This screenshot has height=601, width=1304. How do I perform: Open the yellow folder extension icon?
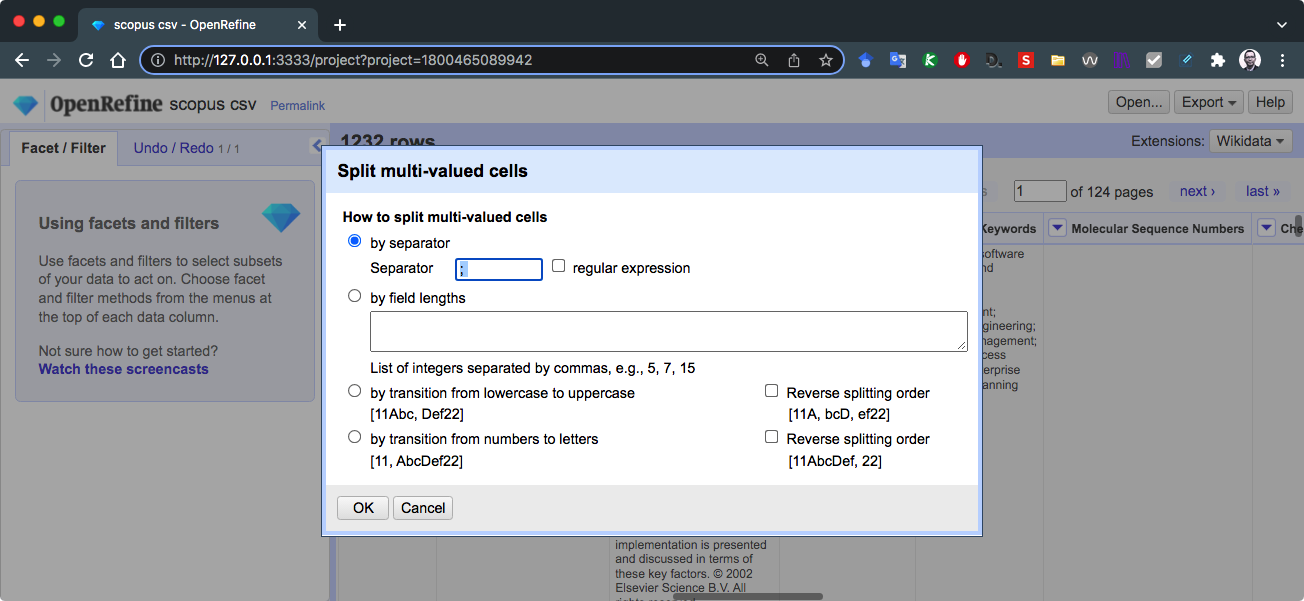[x=1058, y=60]
